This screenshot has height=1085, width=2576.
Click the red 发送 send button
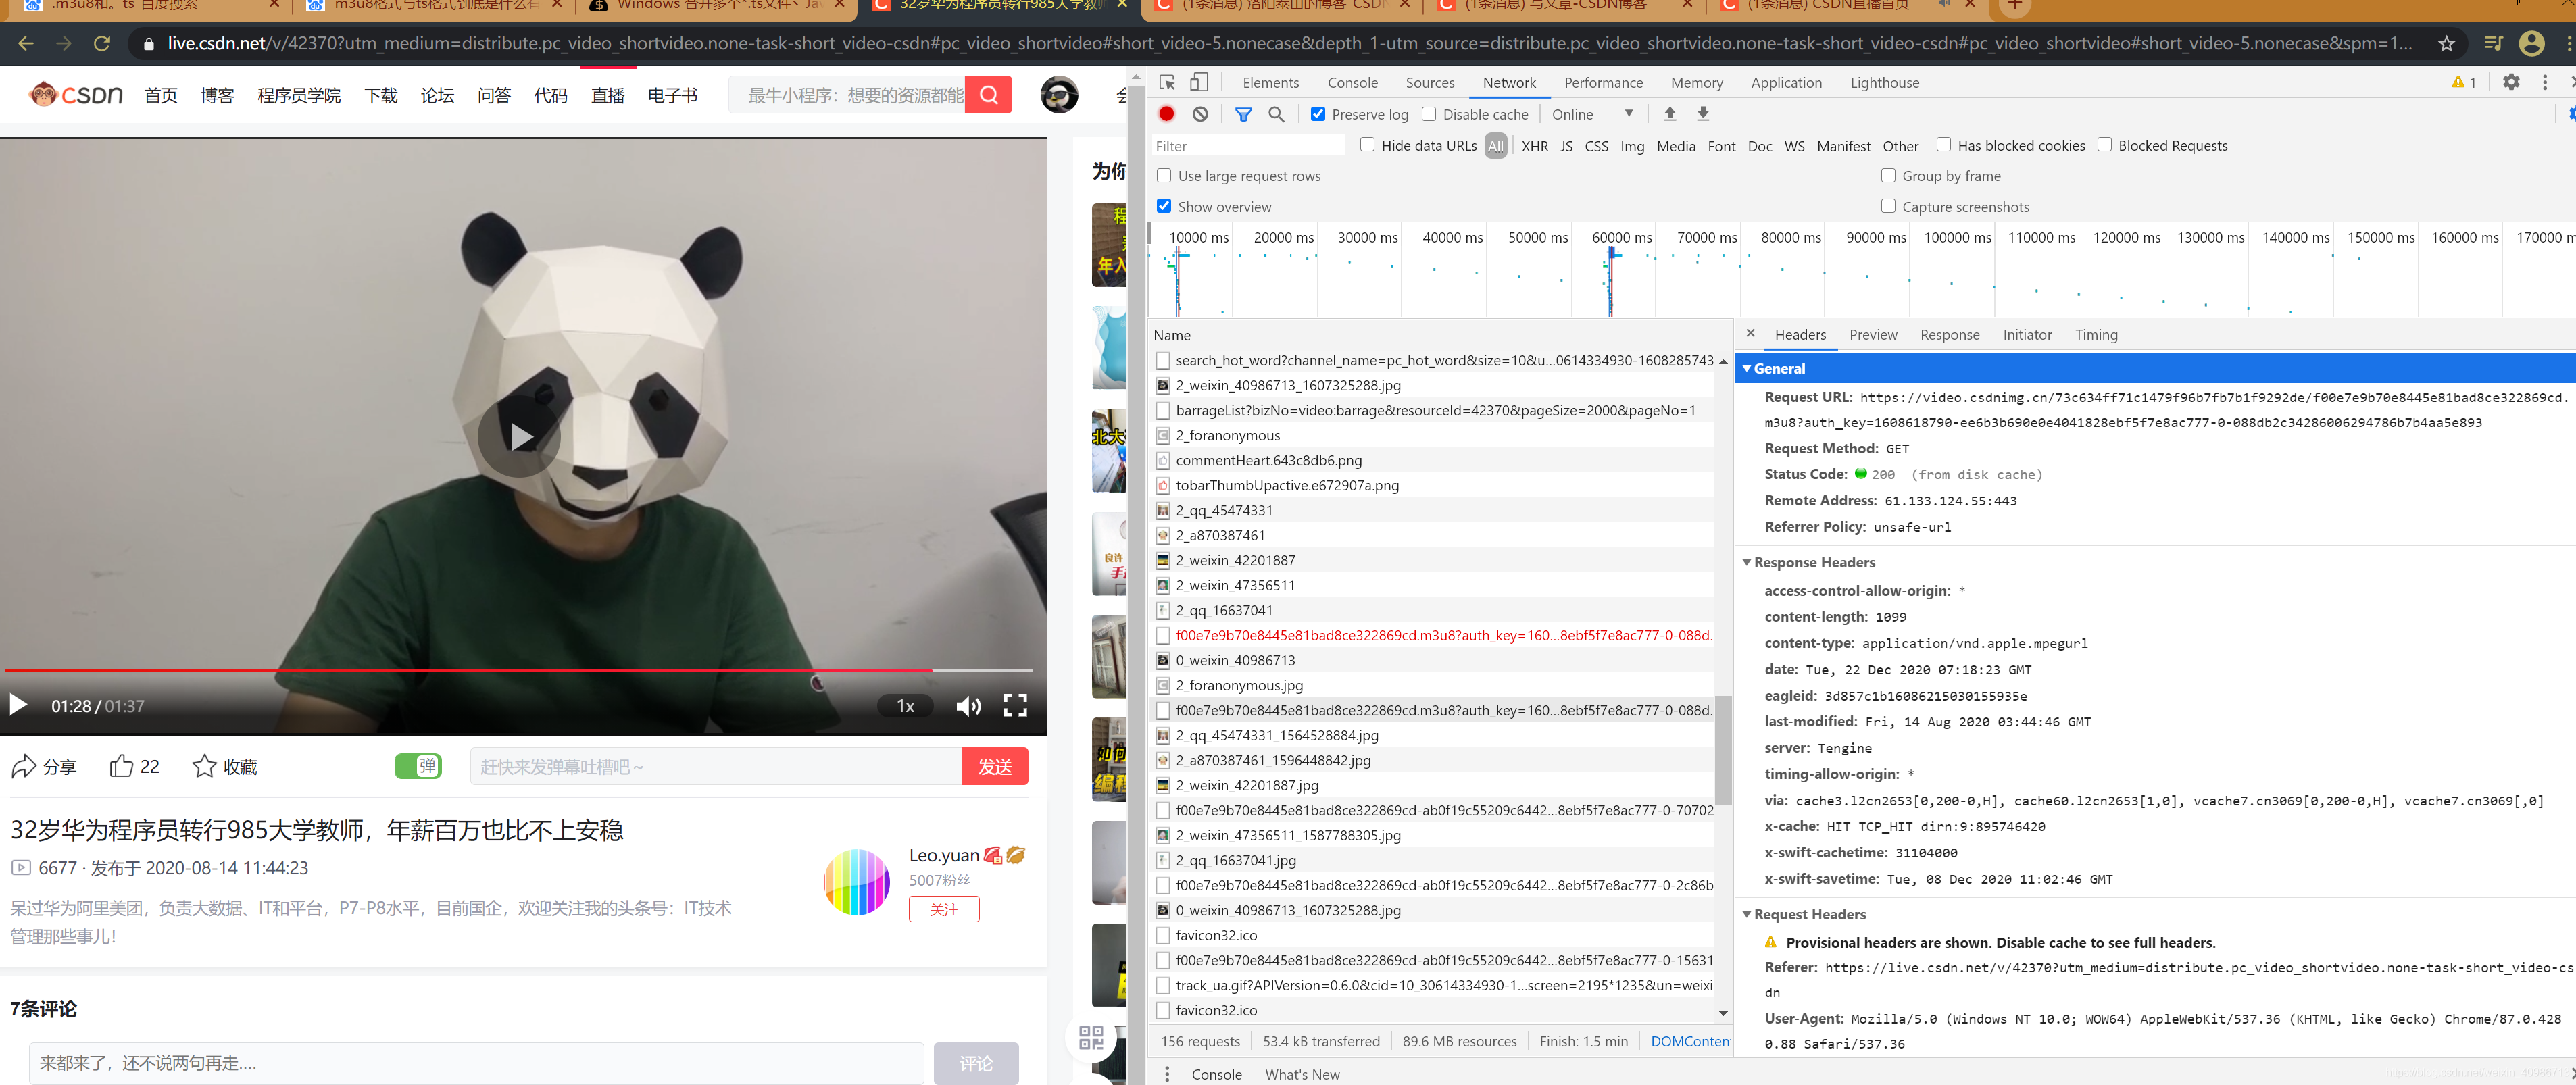tap(994, 767)
